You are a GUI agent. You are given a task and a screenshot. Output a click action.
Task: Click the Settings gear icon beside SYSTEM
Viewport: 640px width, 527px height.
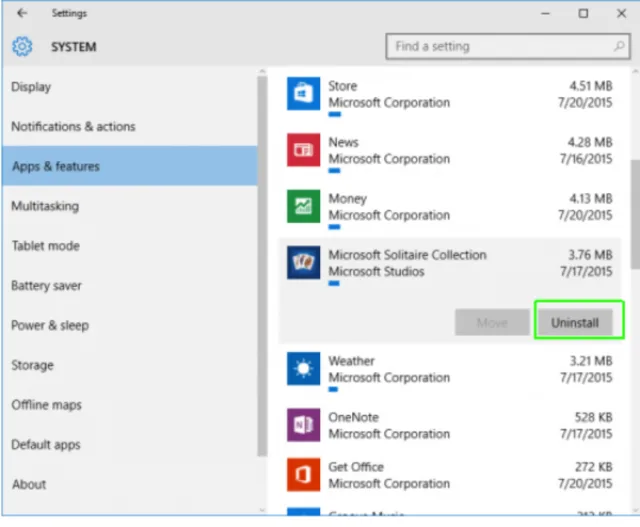[x=22, y=47]
